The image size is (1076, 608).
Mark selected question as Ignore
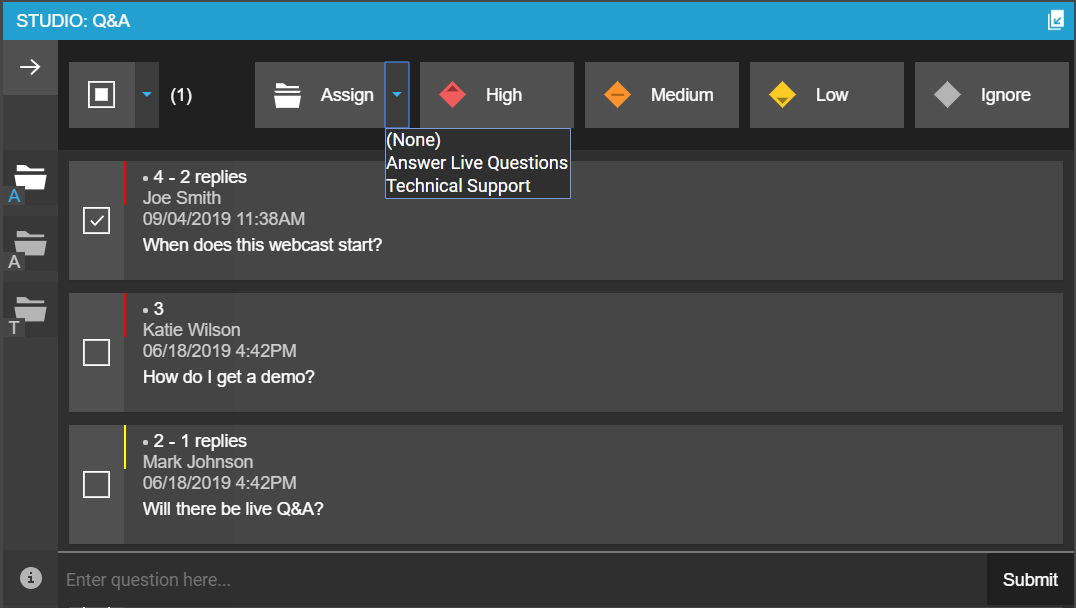(x=991, y=95)
